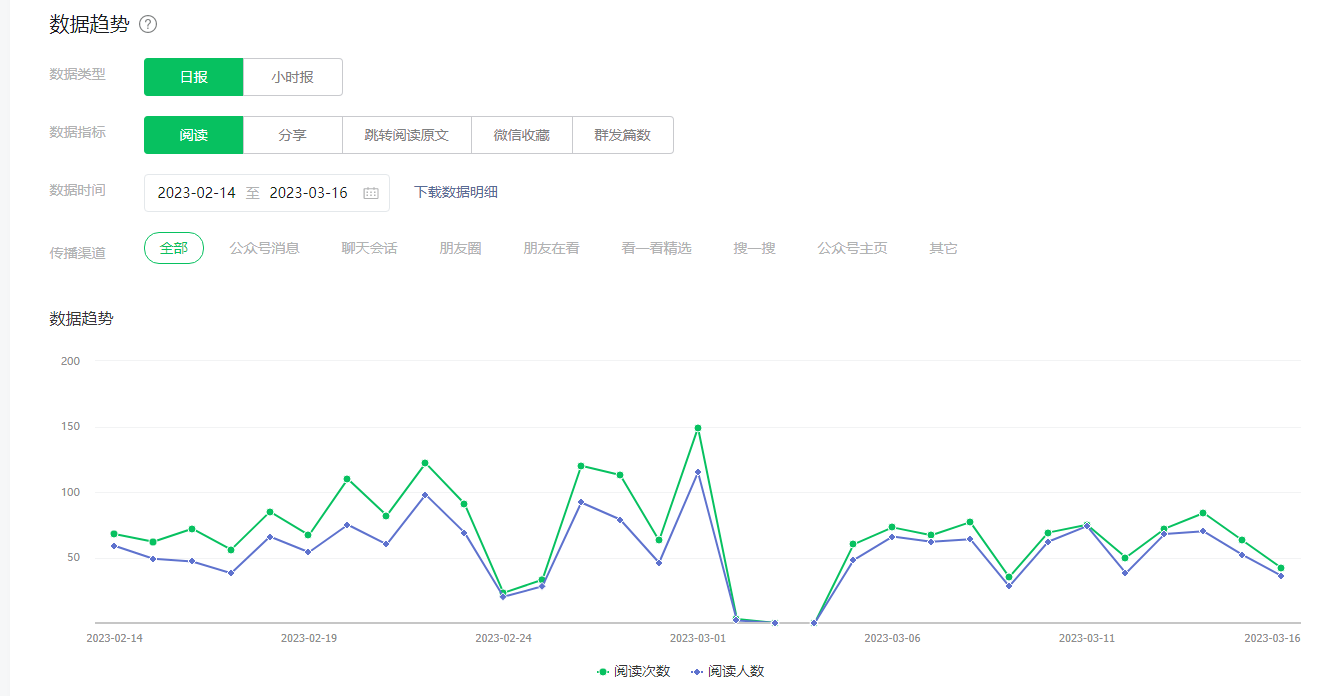The image size is (1337, 696).
Task: Select the 微信收藏 metric tab
Action: point(522,135)
